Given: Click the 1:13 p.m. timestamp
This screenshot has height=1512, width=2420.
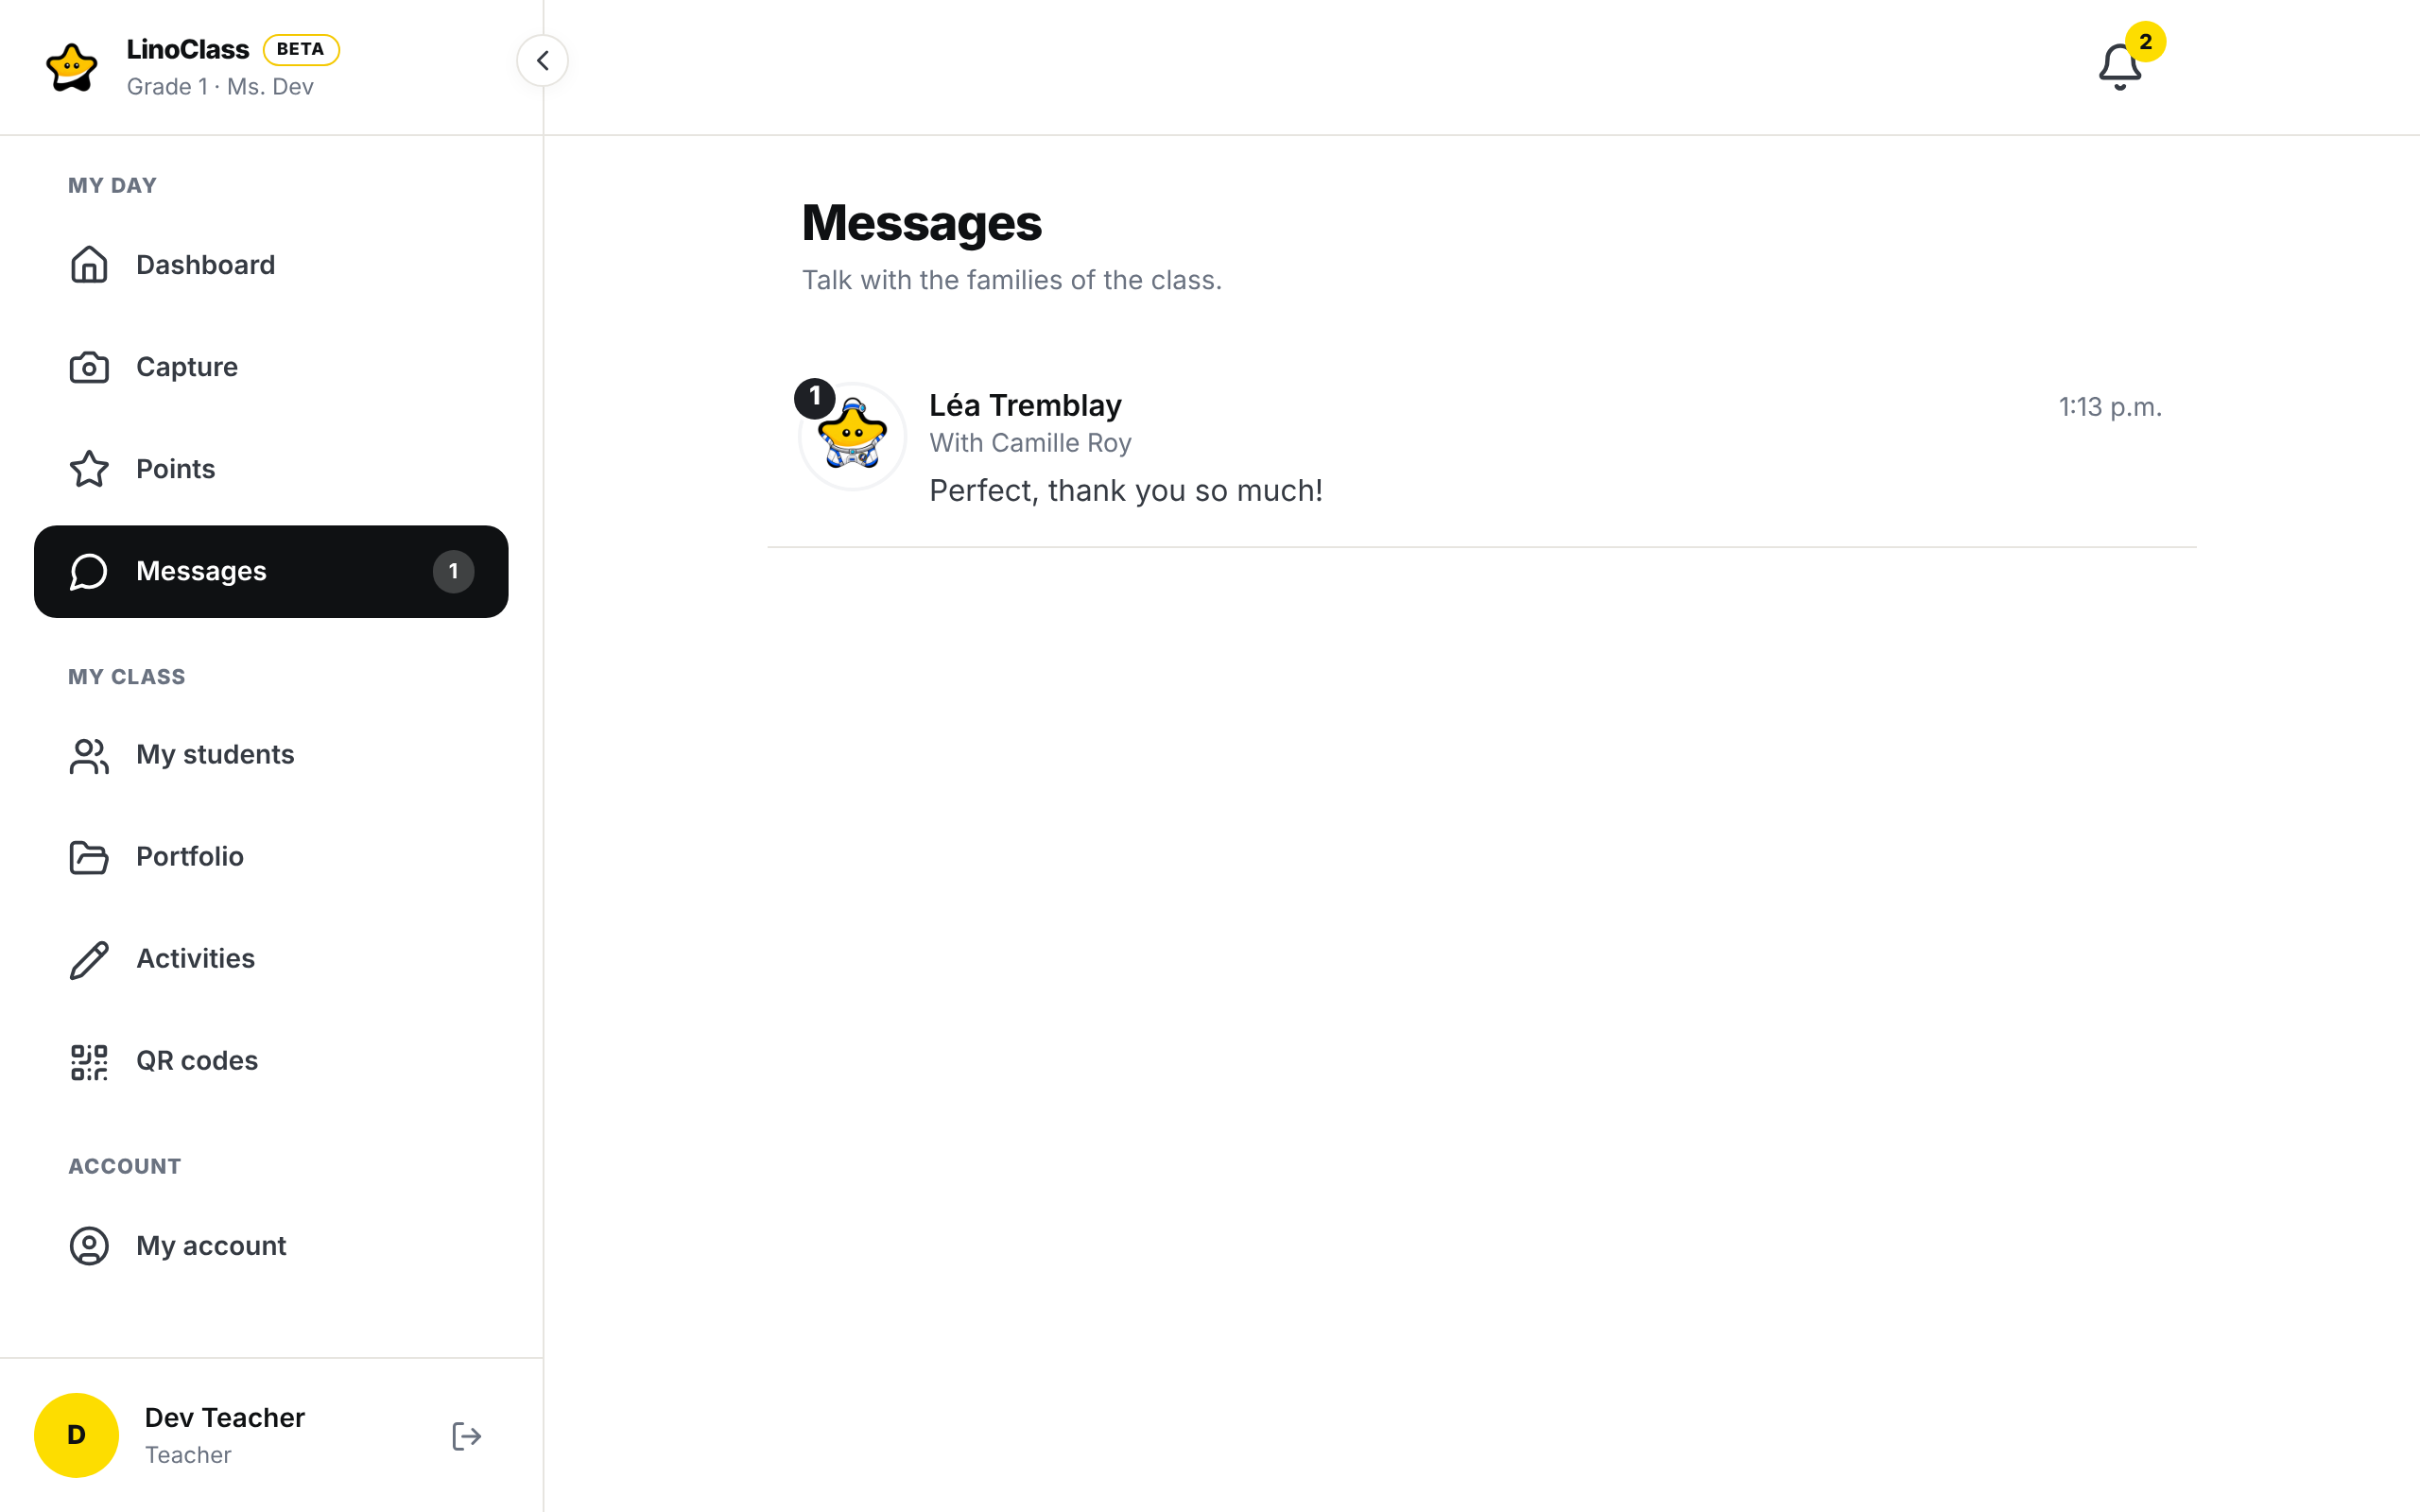Looking at the screenshot, I should click(2109, 407).
